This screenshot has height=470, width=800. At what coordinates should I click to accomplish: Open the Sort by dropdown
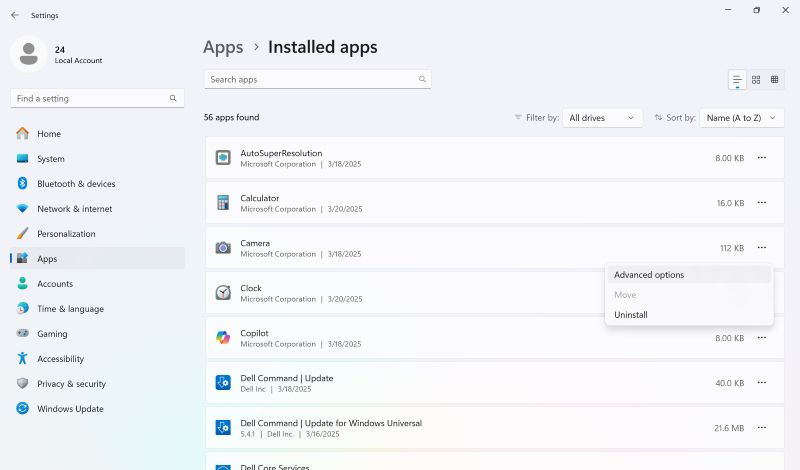coord(741,118)
